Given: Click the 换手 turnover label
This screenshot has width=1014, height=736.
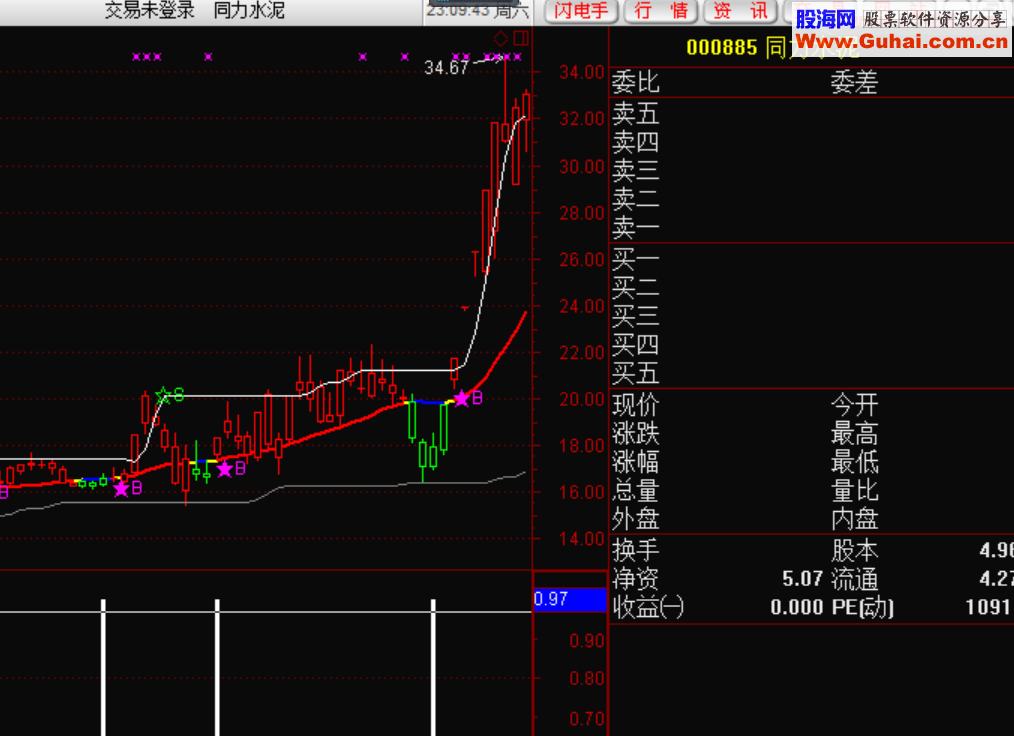Looking at the screenshot, I should [x=636, y=550].
